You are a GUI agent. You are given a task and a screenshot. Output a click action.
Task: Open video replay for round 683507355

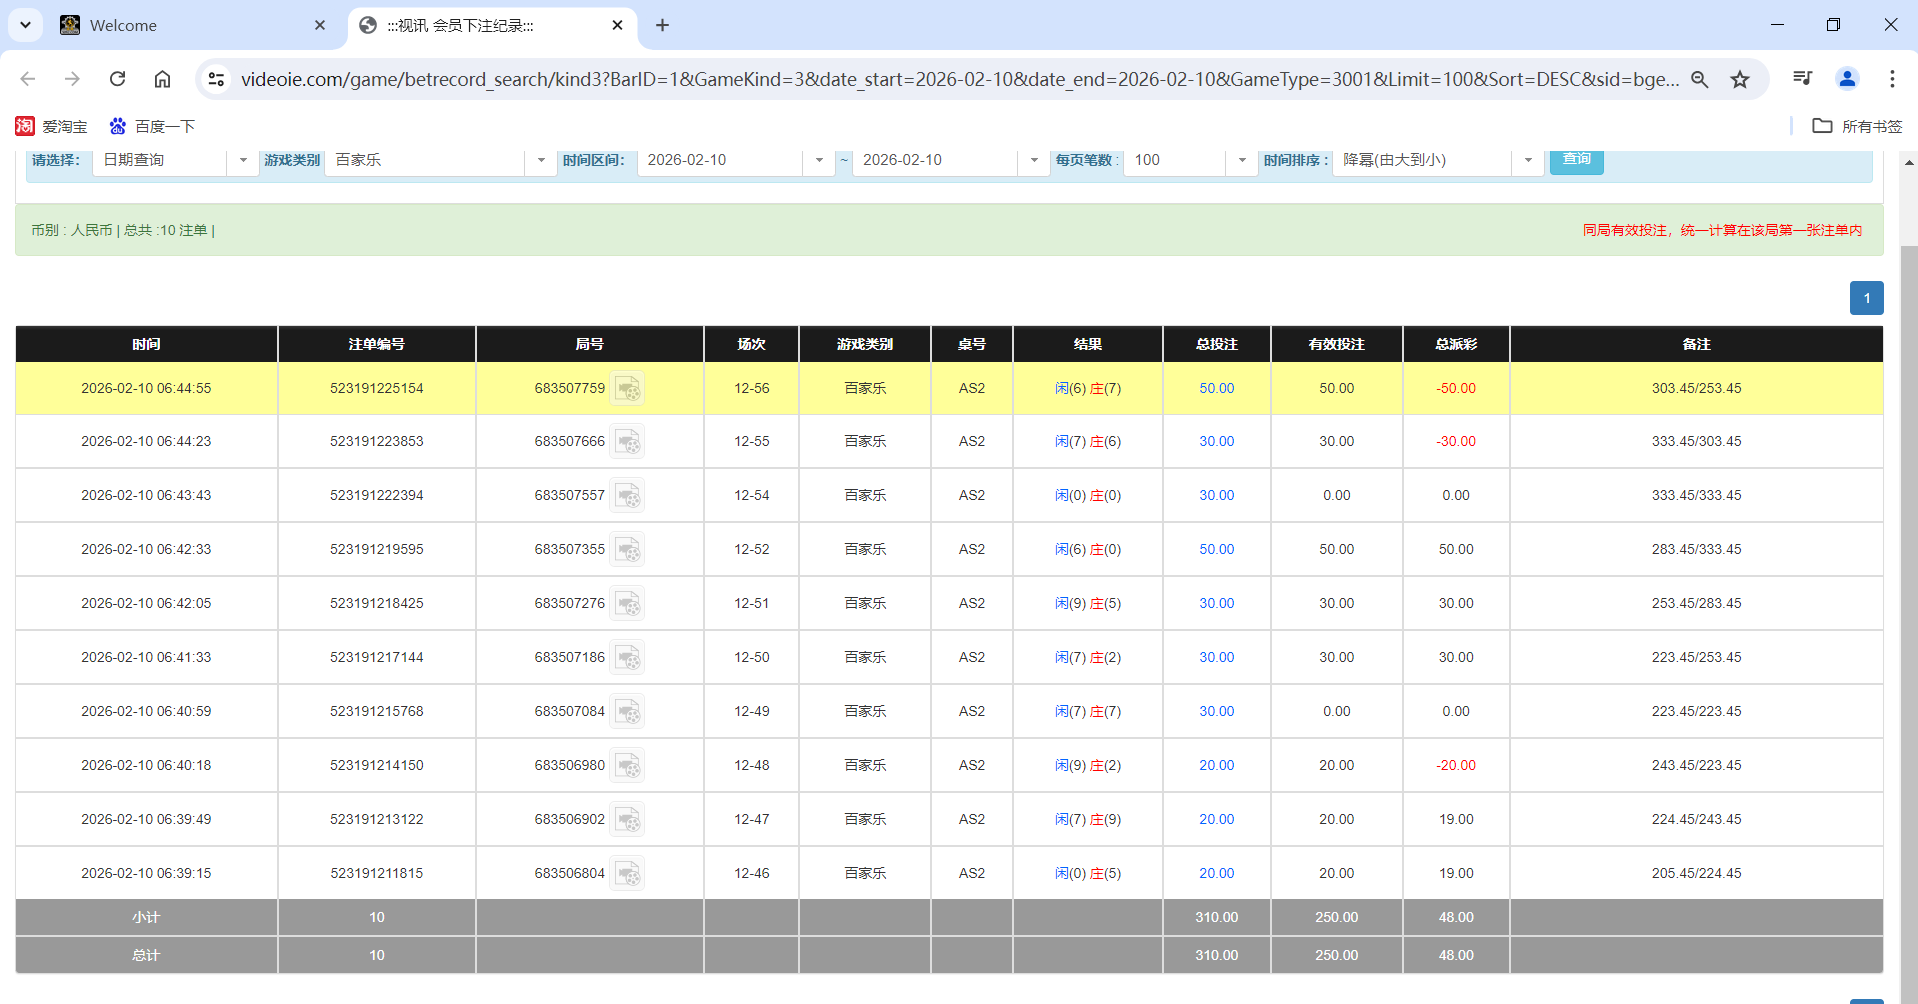629,549
